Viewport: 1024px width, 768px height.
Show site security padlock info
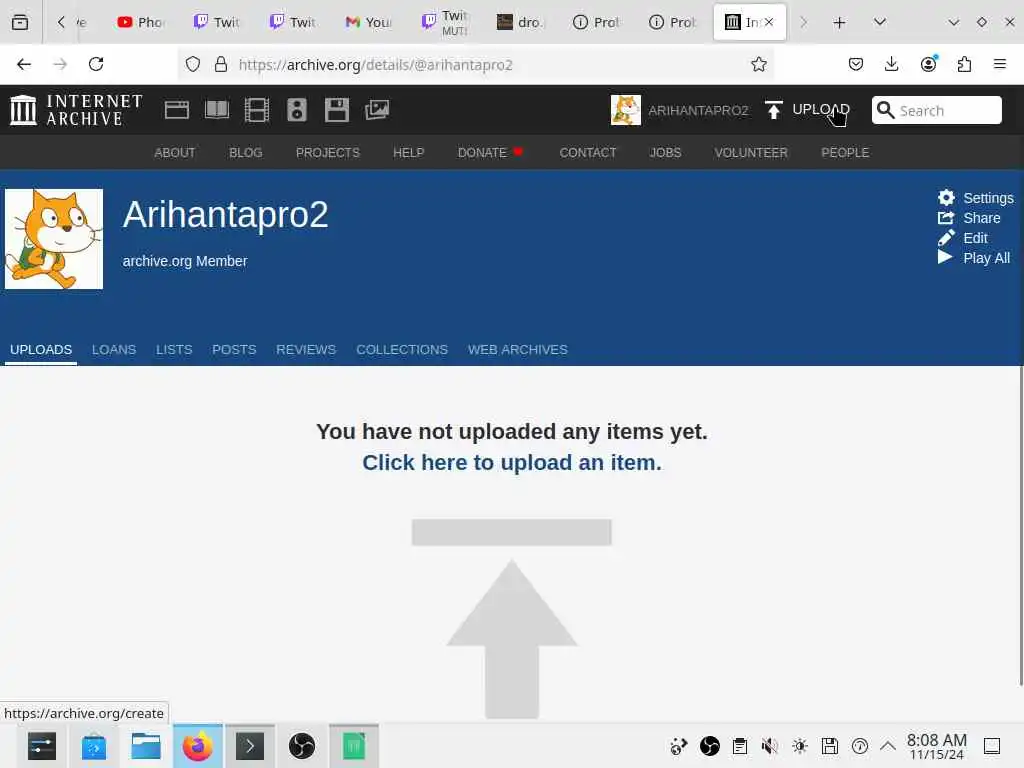tap(221, 64)
